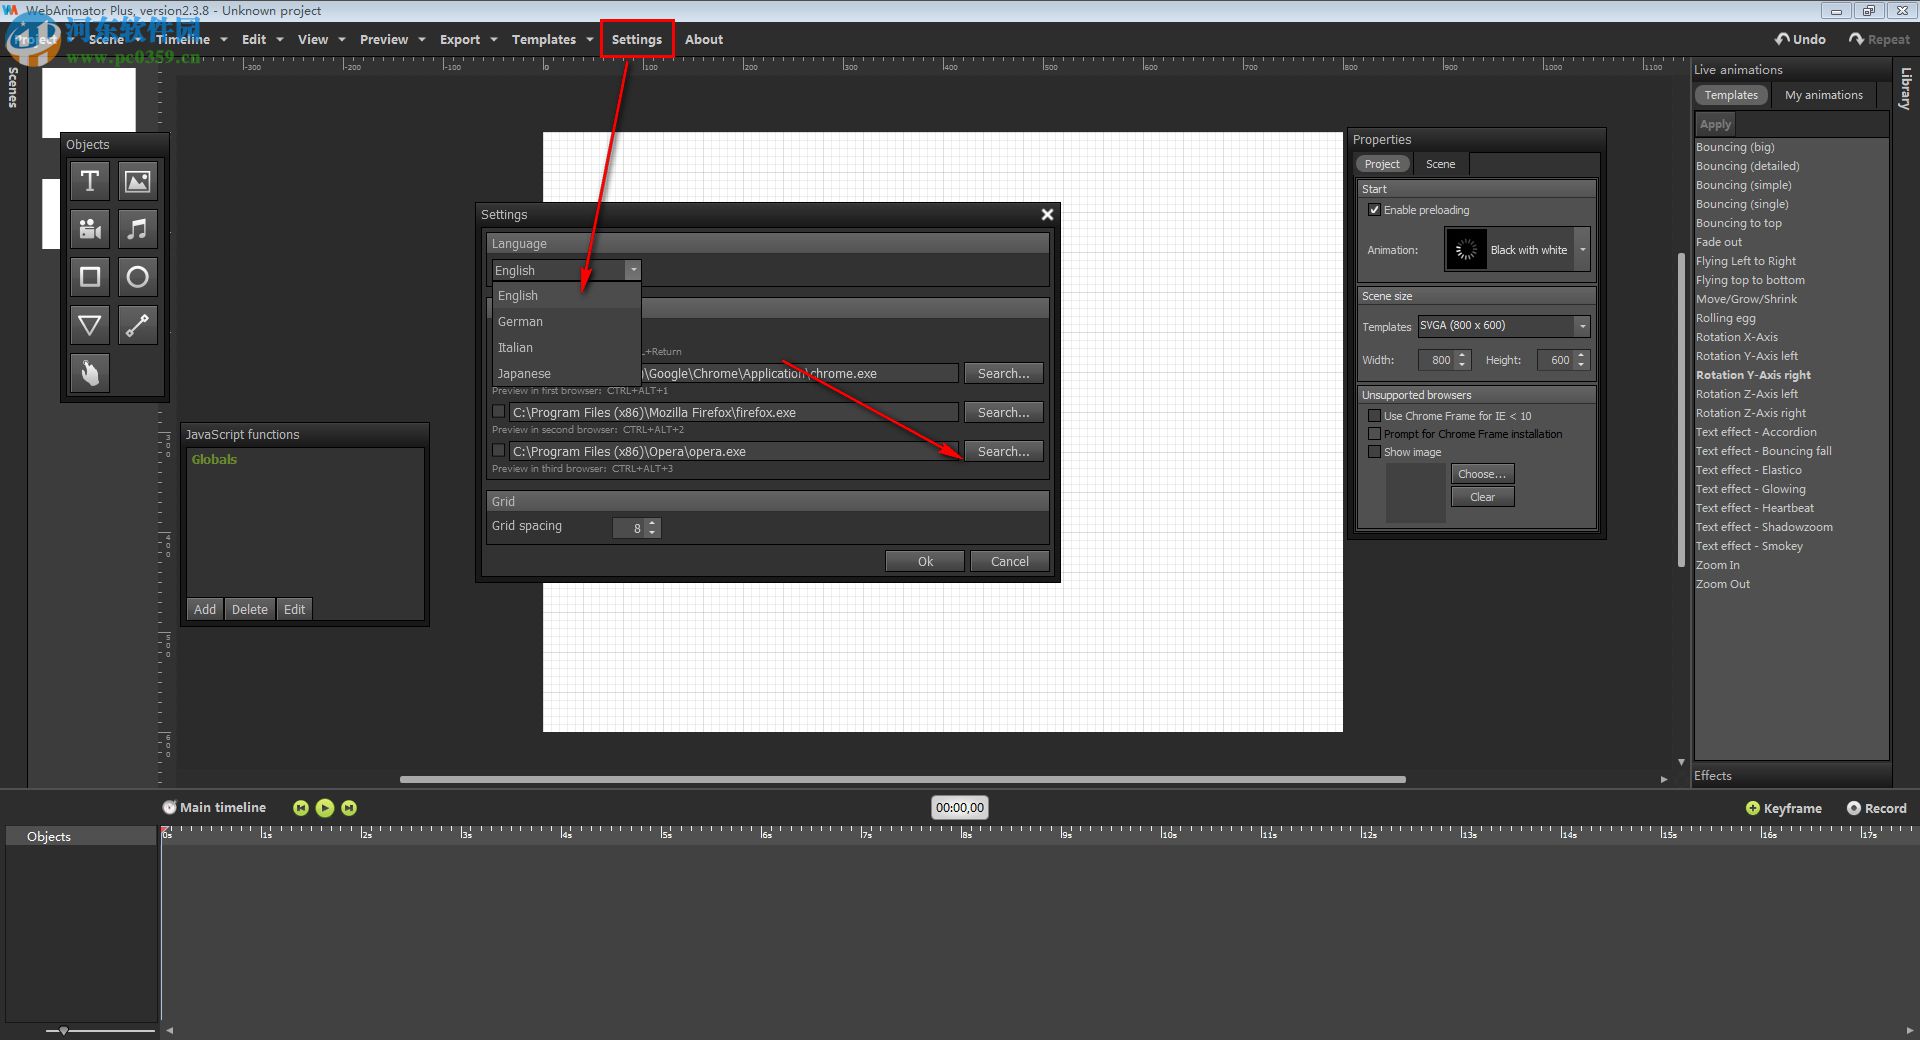This screenshot has width=1920, height=1040.
Task: Insert an Audio object
Action: click(137, 229)
